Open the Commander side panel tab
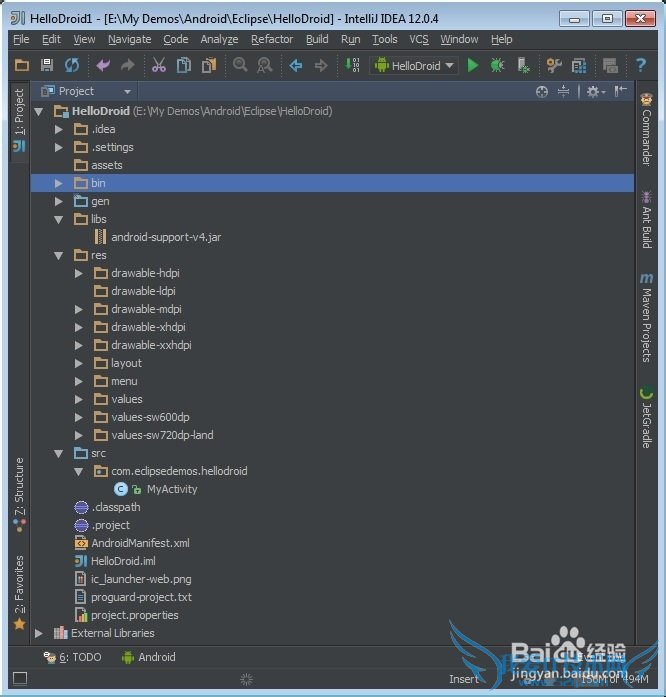The width and height of the screenshot is (666, 697). tap(646, 129)
